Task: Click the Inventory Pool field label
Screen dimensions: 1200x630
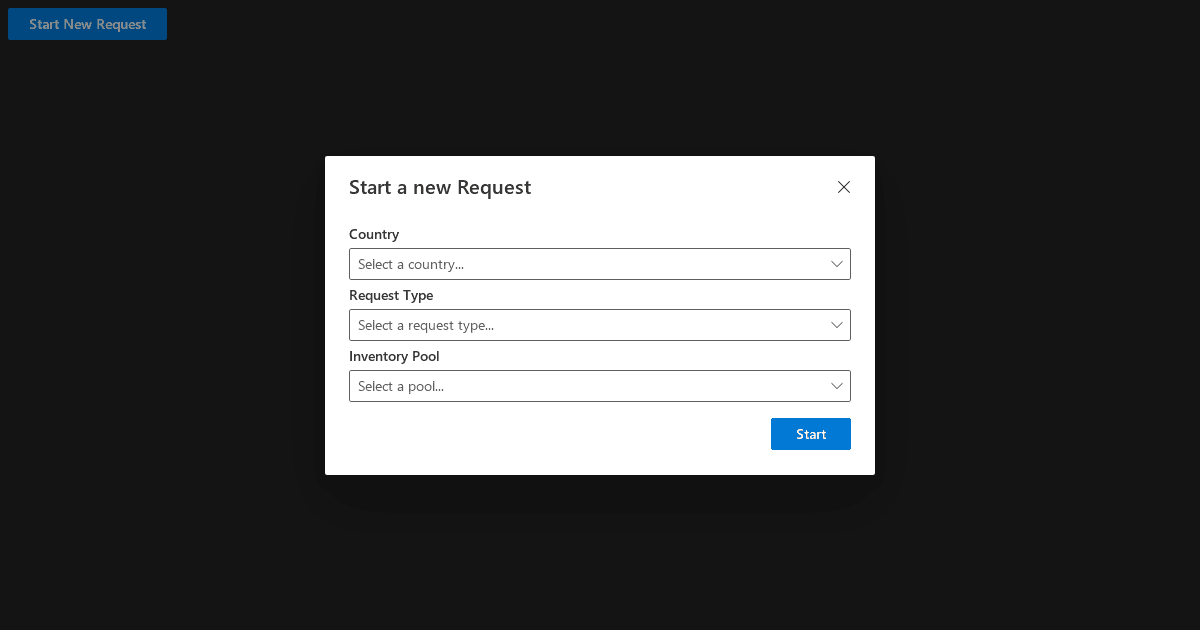Action: pyautogui.click(x=394, y=356)
